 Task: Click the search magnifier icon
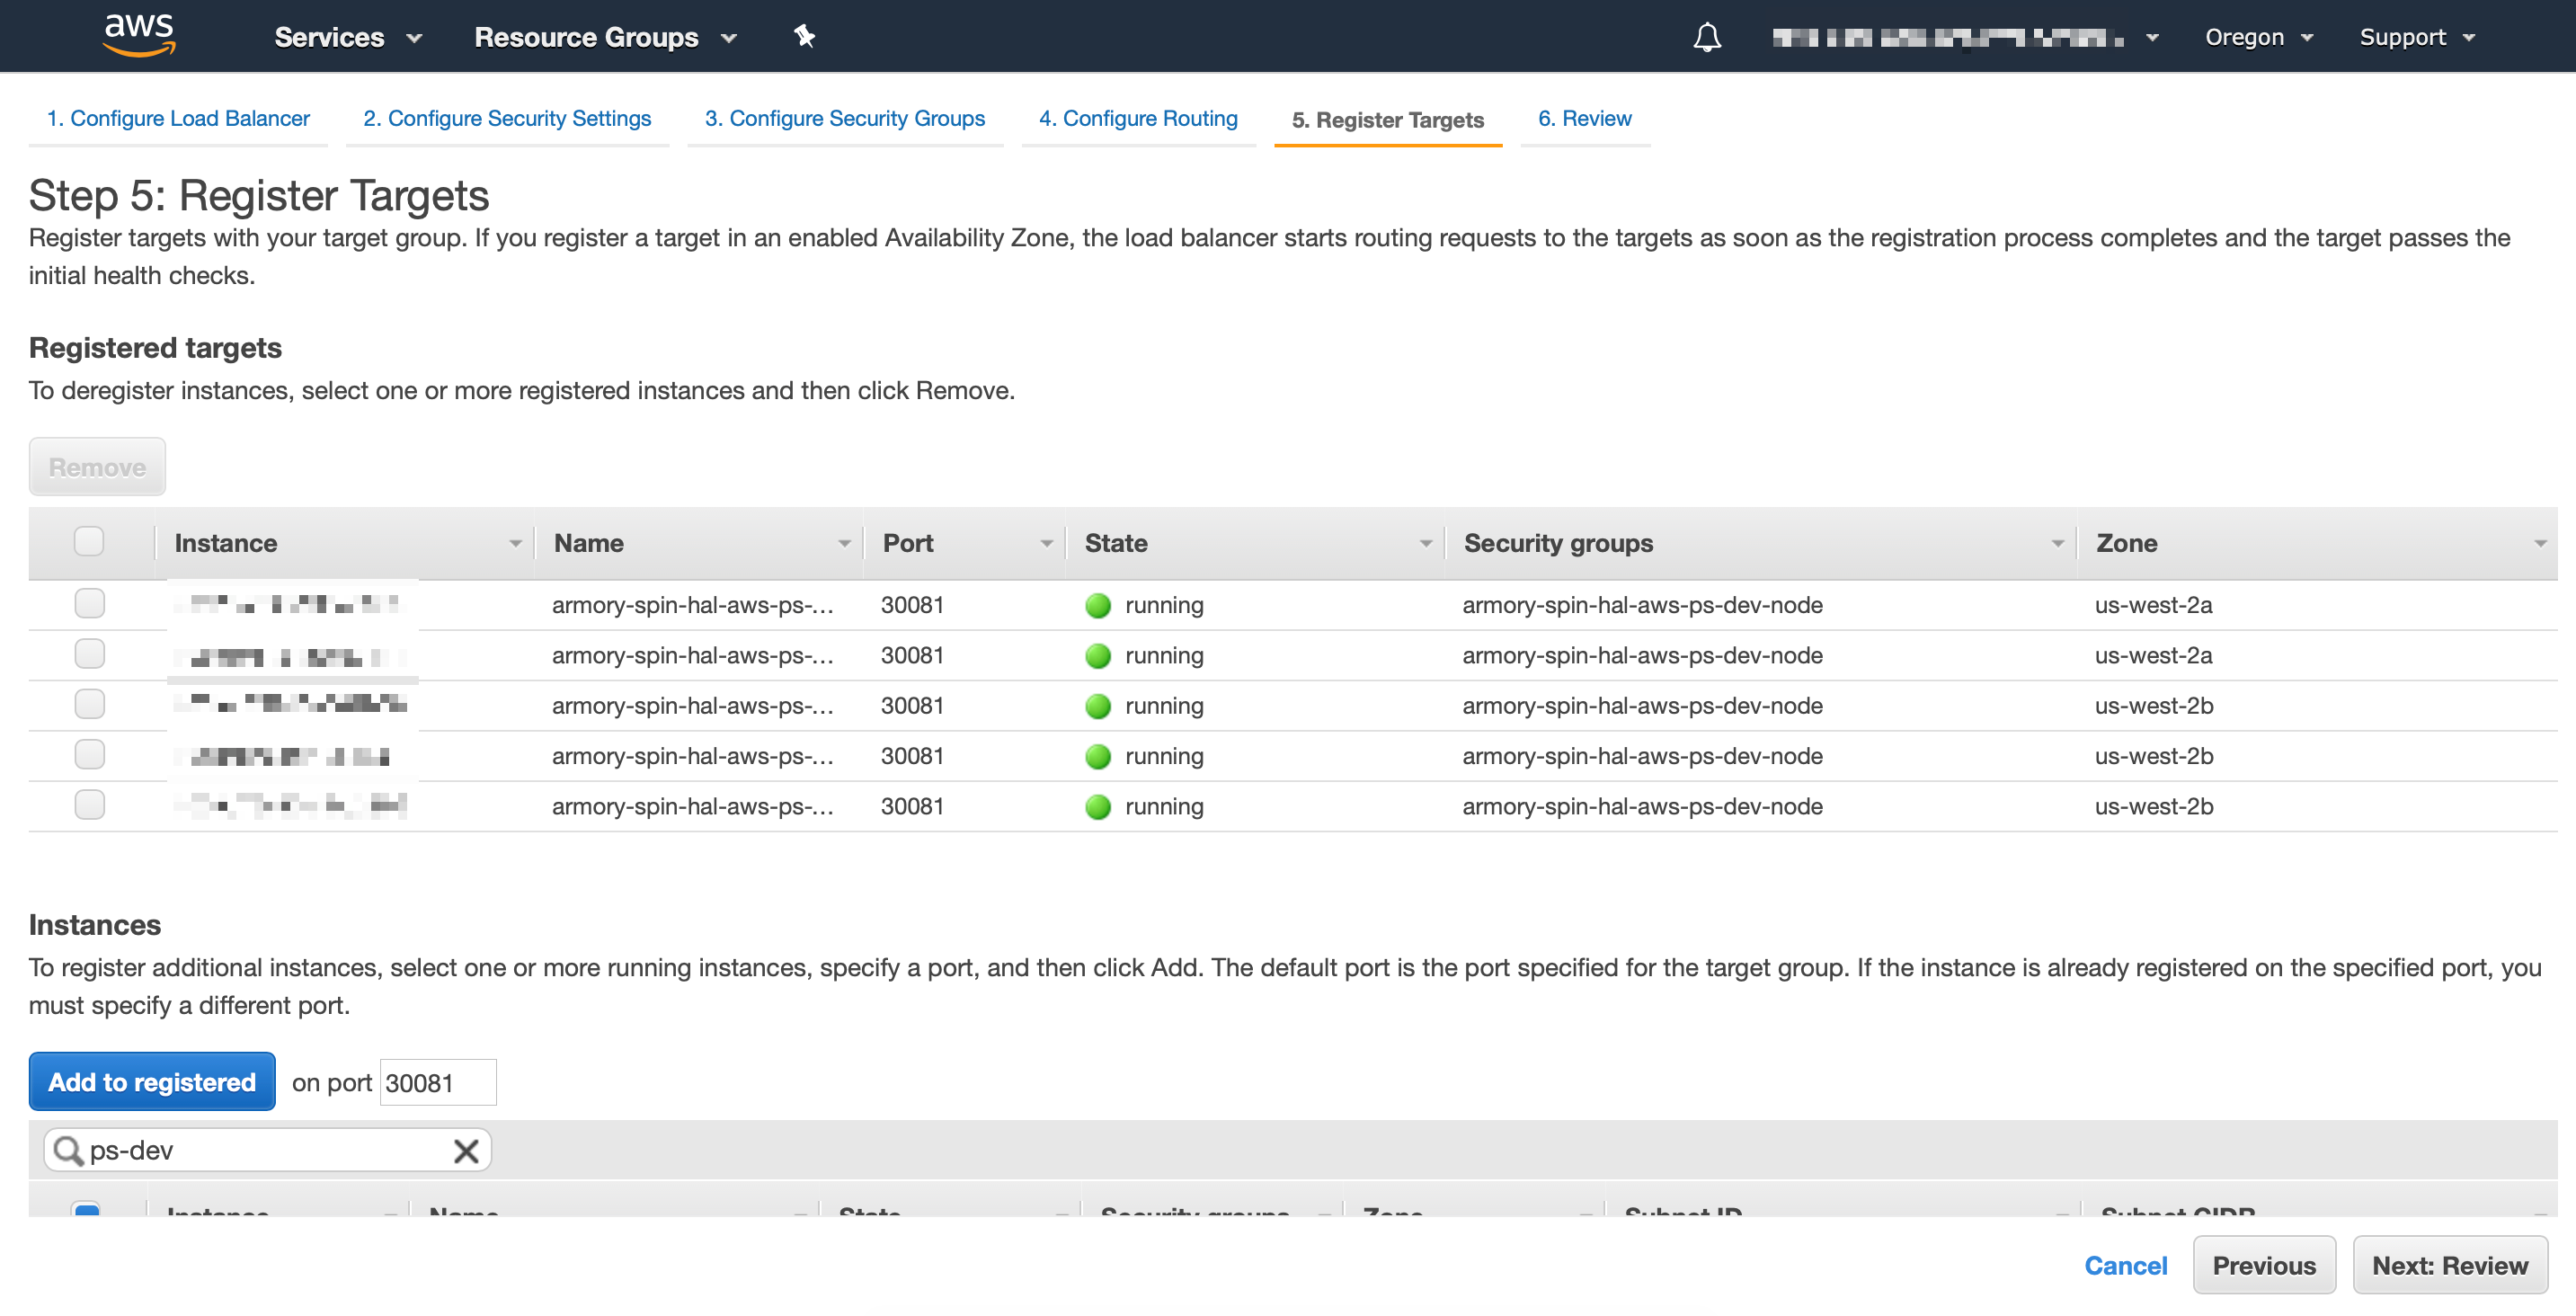[x=68, y=1151]
